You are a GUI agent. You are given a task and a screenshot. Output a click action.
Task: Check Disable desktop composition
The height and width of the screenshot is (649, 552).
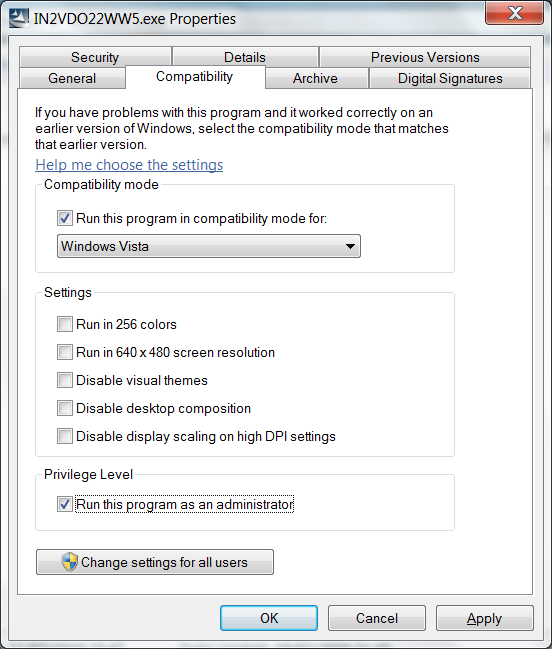click(x=65, y=408)
